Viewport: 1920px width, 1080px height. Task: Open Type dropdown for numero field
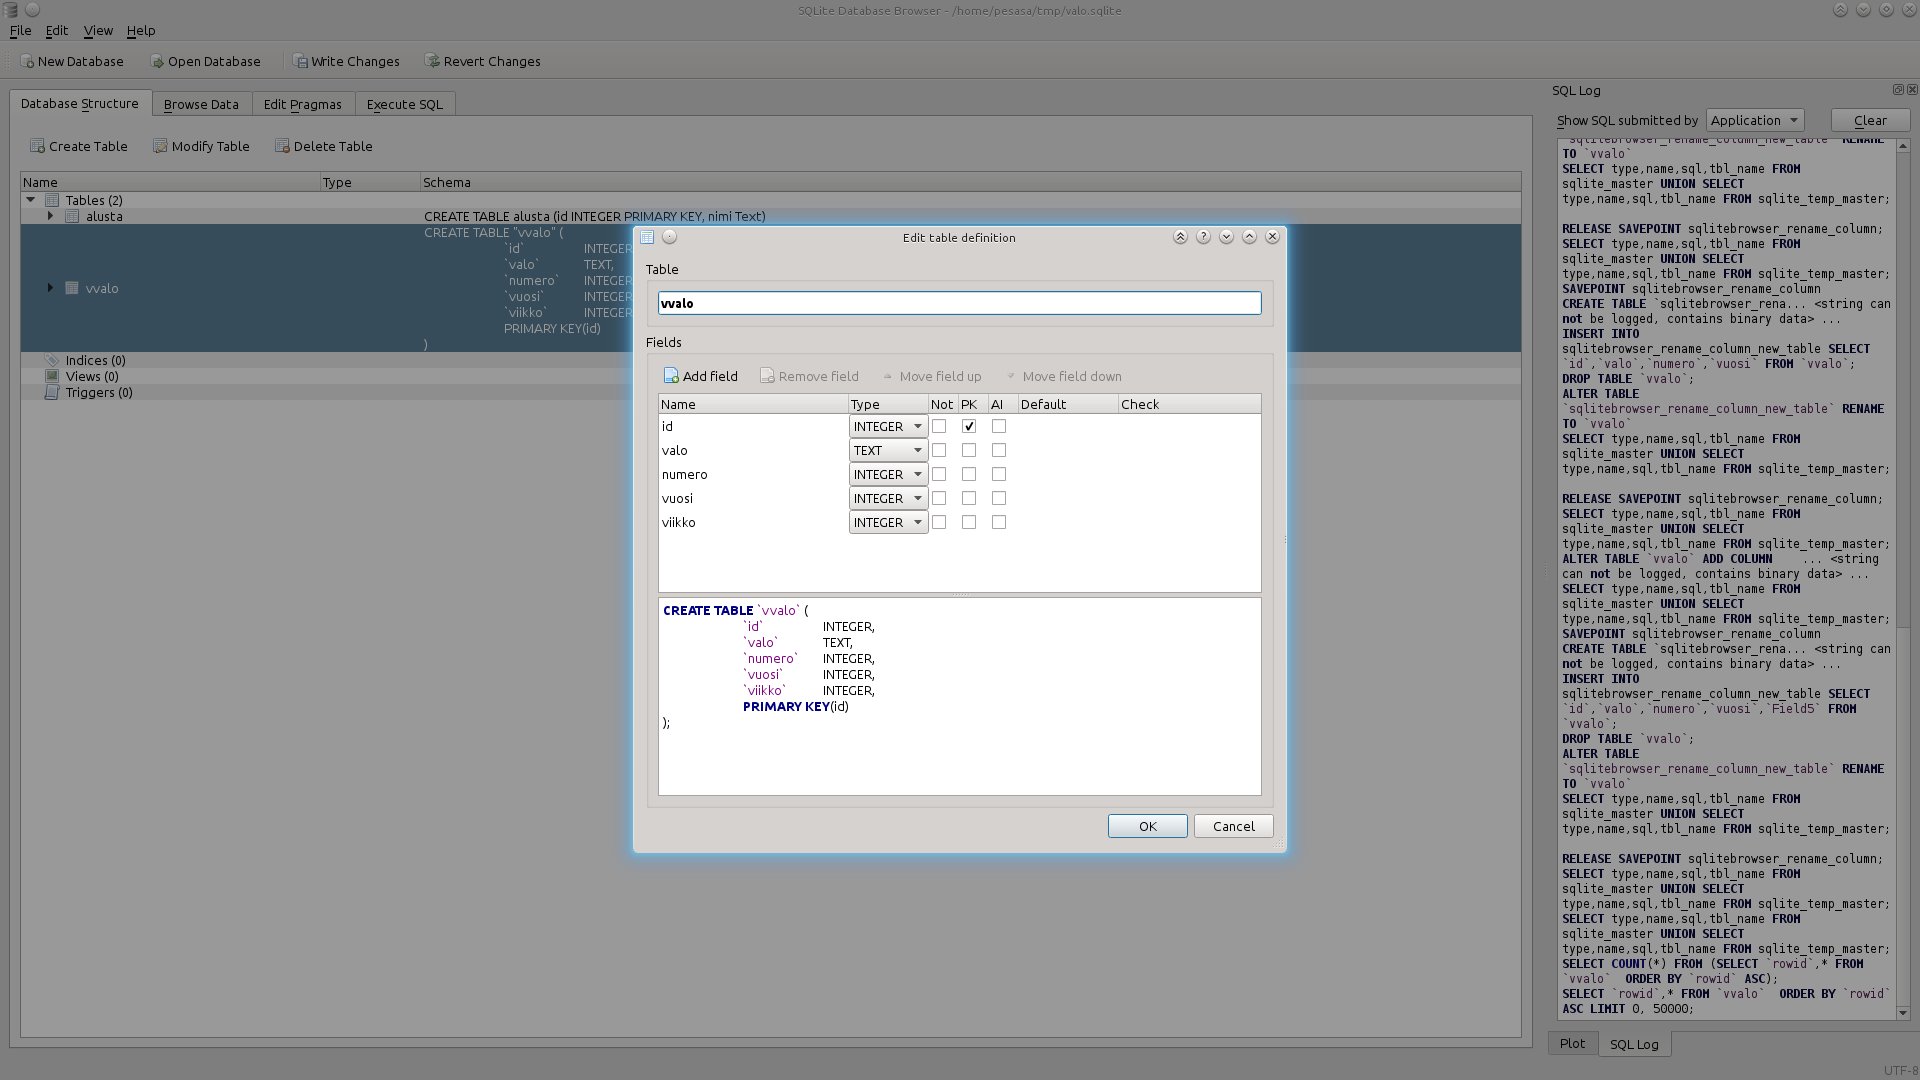tap(888, 474)
